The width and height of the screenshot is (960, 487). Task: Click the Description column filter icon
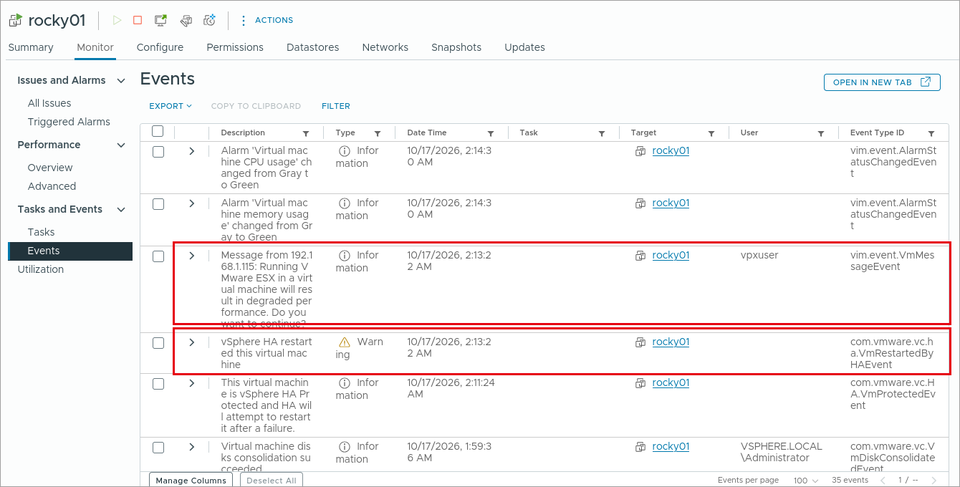click(x=306, y=133)
